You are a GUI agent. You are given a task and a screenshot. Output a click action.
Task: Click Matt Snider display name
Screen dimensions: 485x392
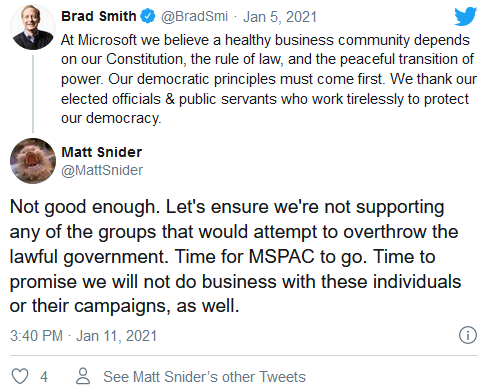pos(102,152)
